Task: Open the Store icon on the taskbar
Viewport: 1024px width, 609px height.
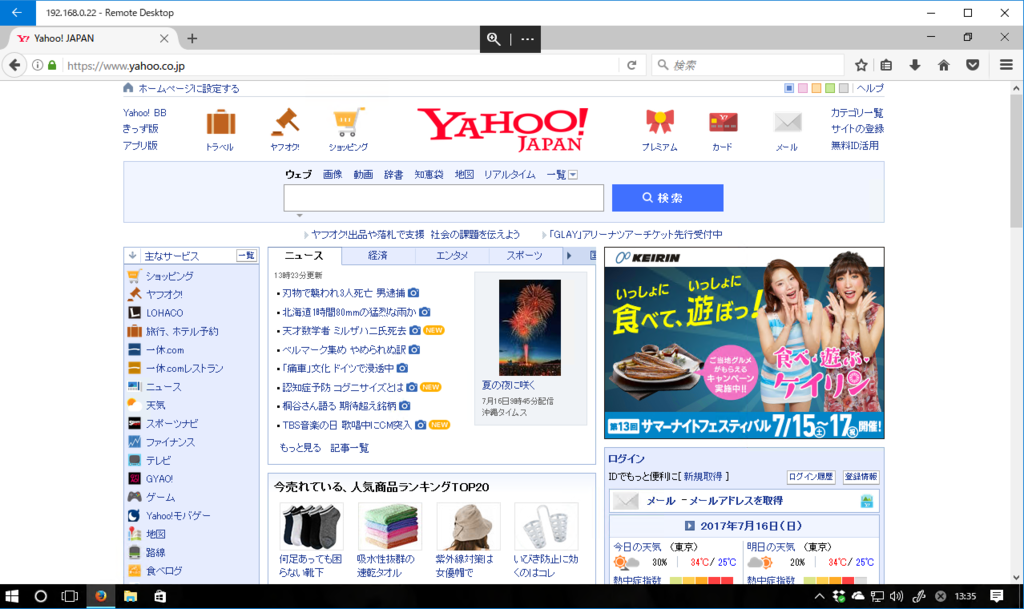Action: [160, 596]
